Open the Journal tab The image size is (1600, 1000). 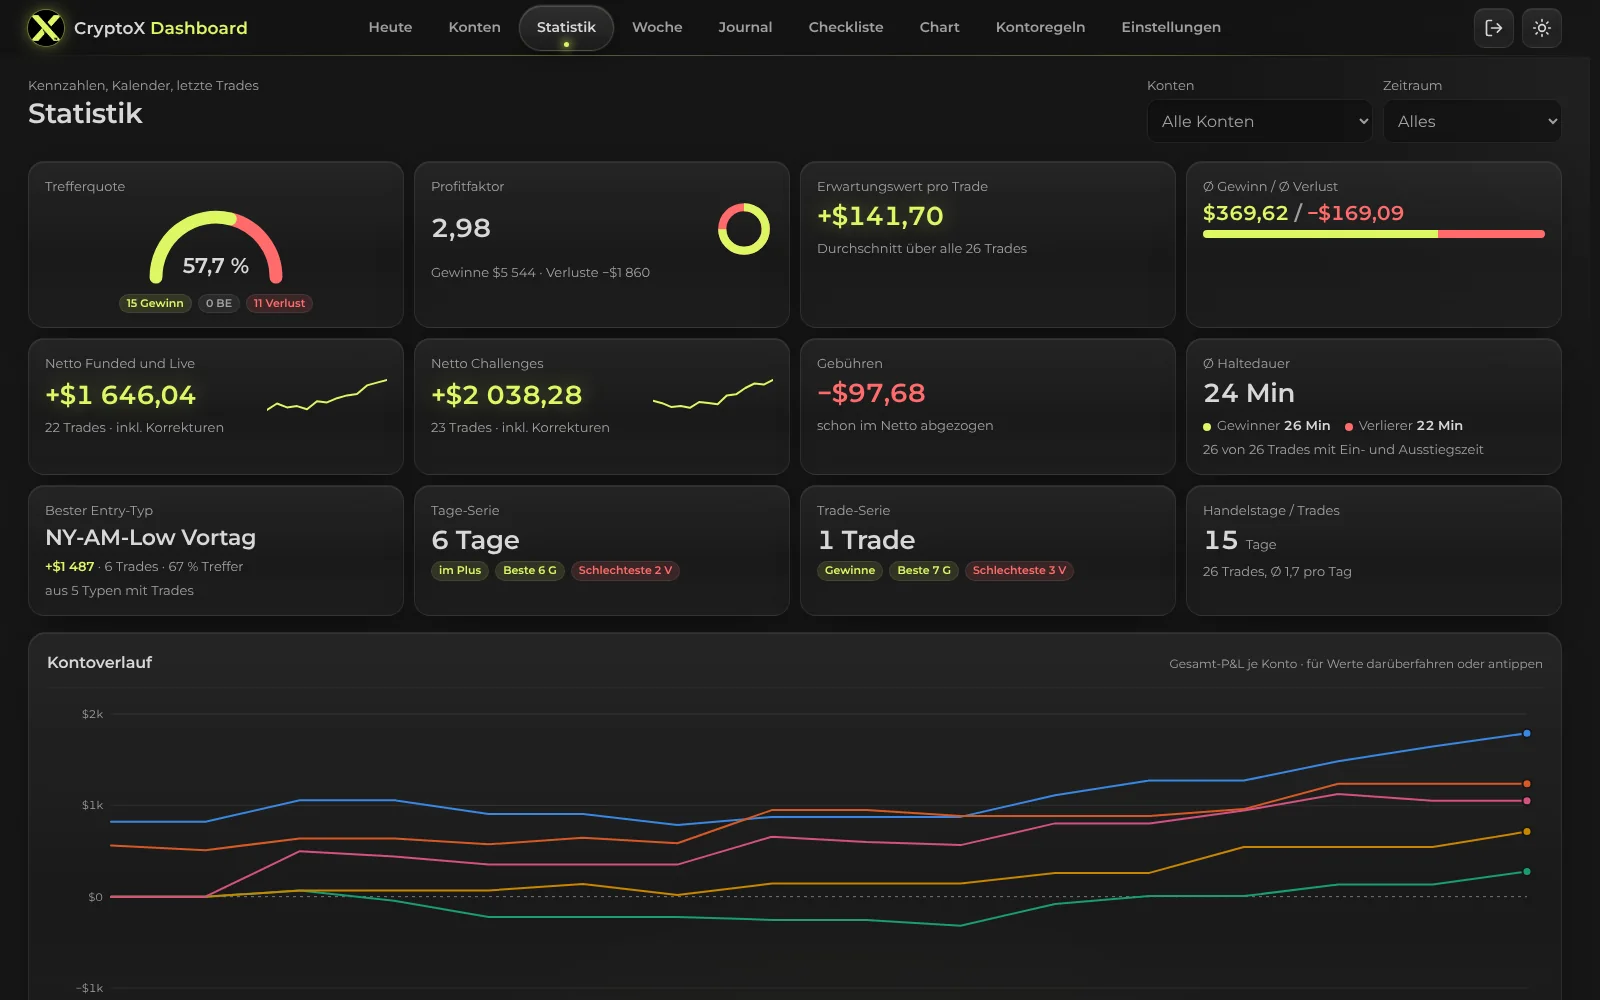(x=745, y=27)
